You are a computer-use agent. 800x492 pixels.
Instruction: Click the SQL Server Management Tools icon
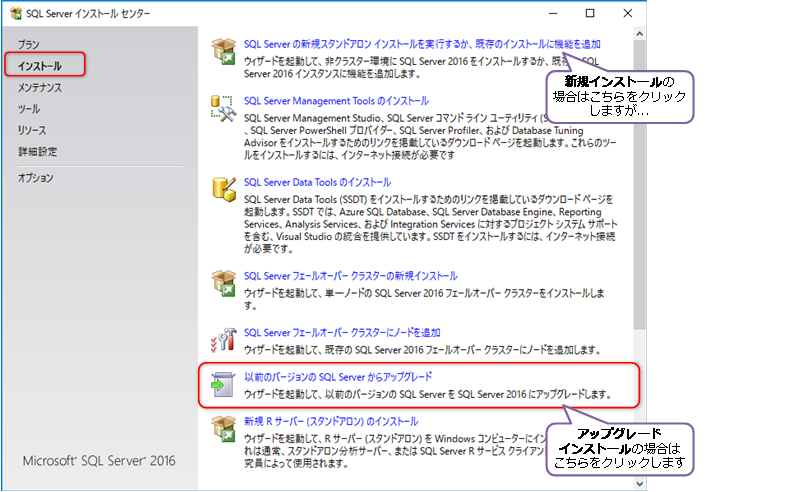[x=223, y=108]
